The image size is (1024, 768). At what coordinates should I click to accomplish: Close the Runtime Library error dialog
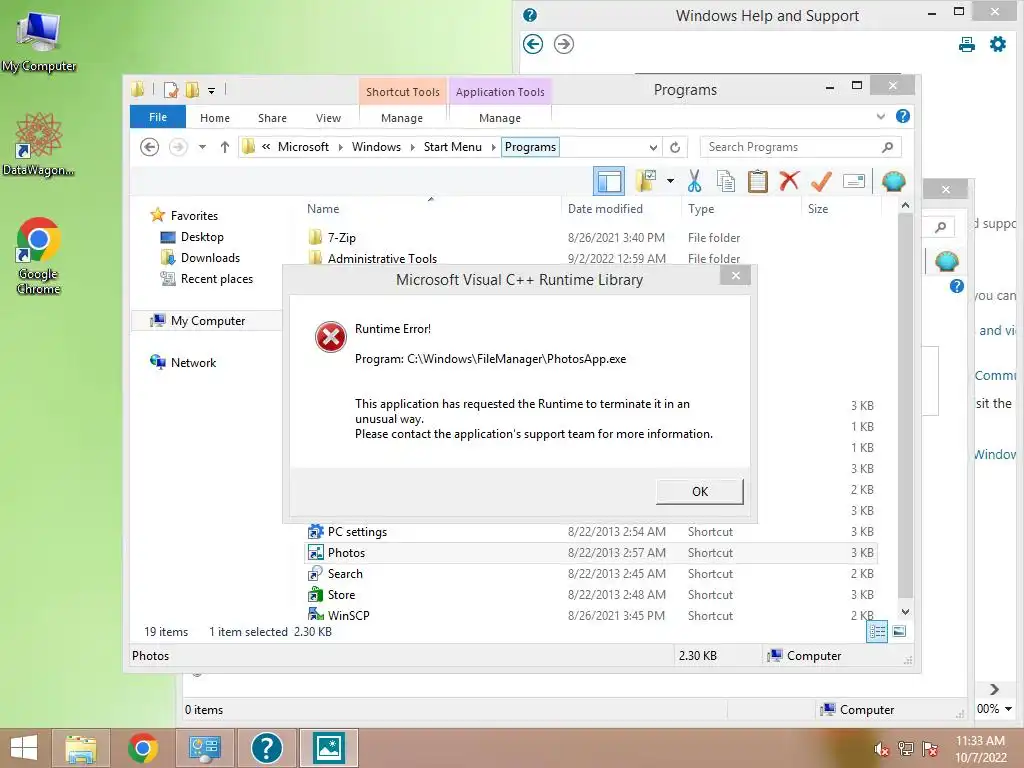click(735, 276)
